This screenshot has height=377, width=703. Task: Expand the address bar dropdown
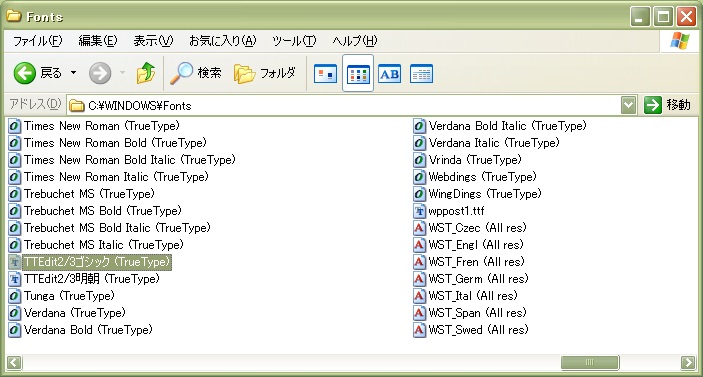[629, 105]
